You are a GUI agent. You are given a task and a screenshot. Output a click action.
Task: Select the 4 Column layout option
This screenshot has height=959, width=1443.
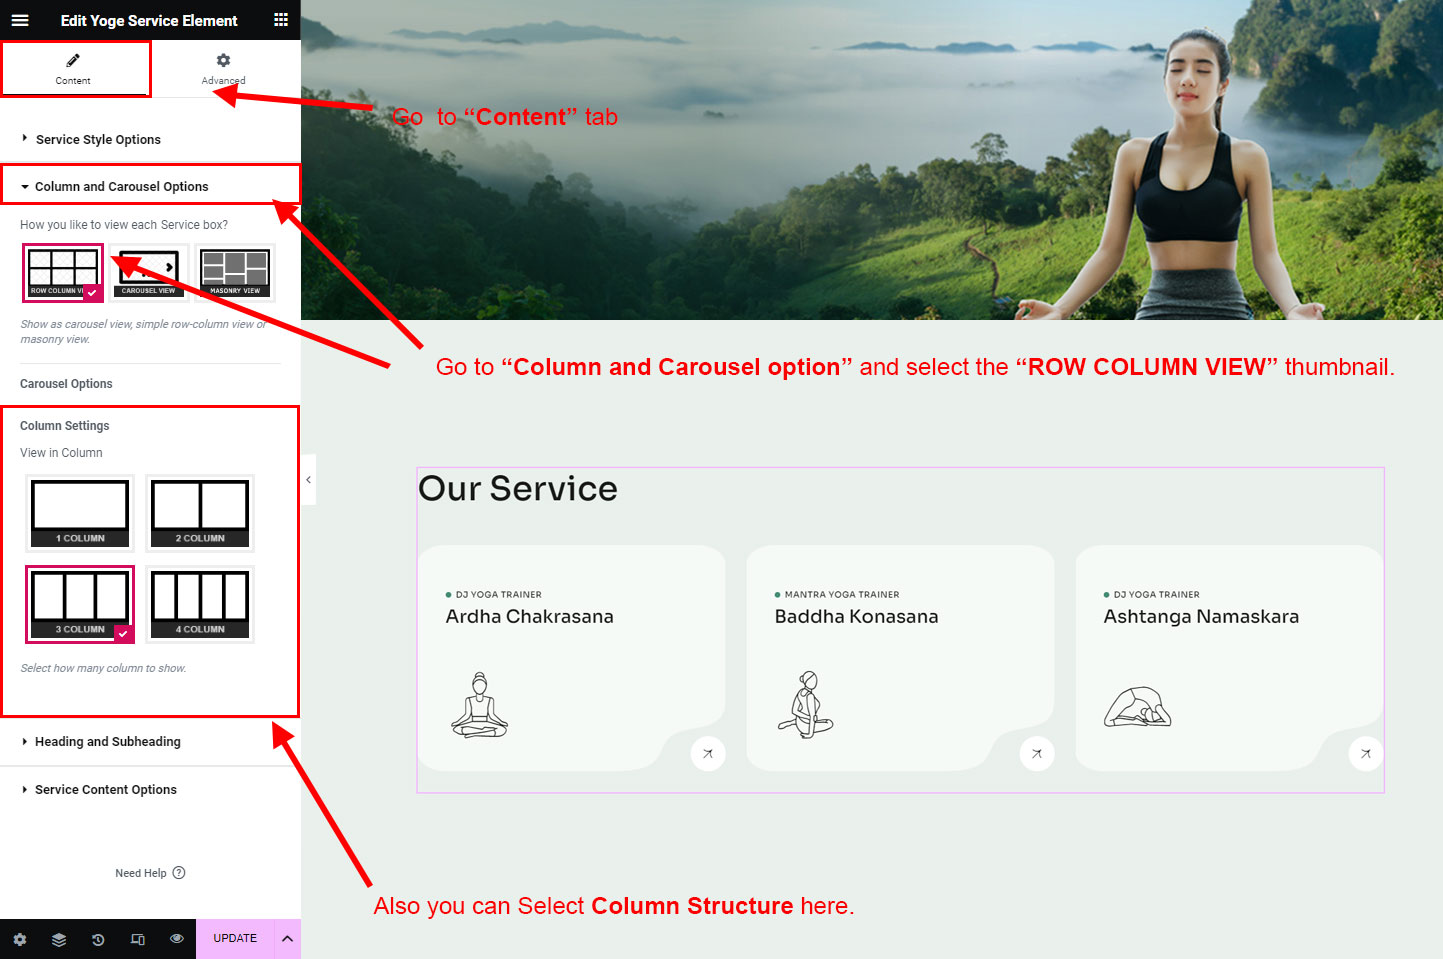(x=200, y=604)
